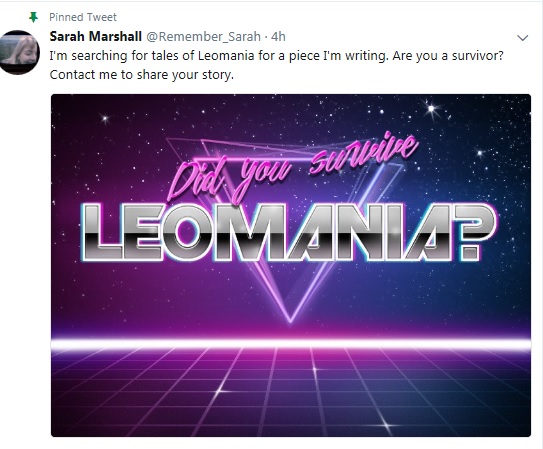Click the star in the image's upper left
The width and height of the screenshot is (543, 449).
[105, 119]
